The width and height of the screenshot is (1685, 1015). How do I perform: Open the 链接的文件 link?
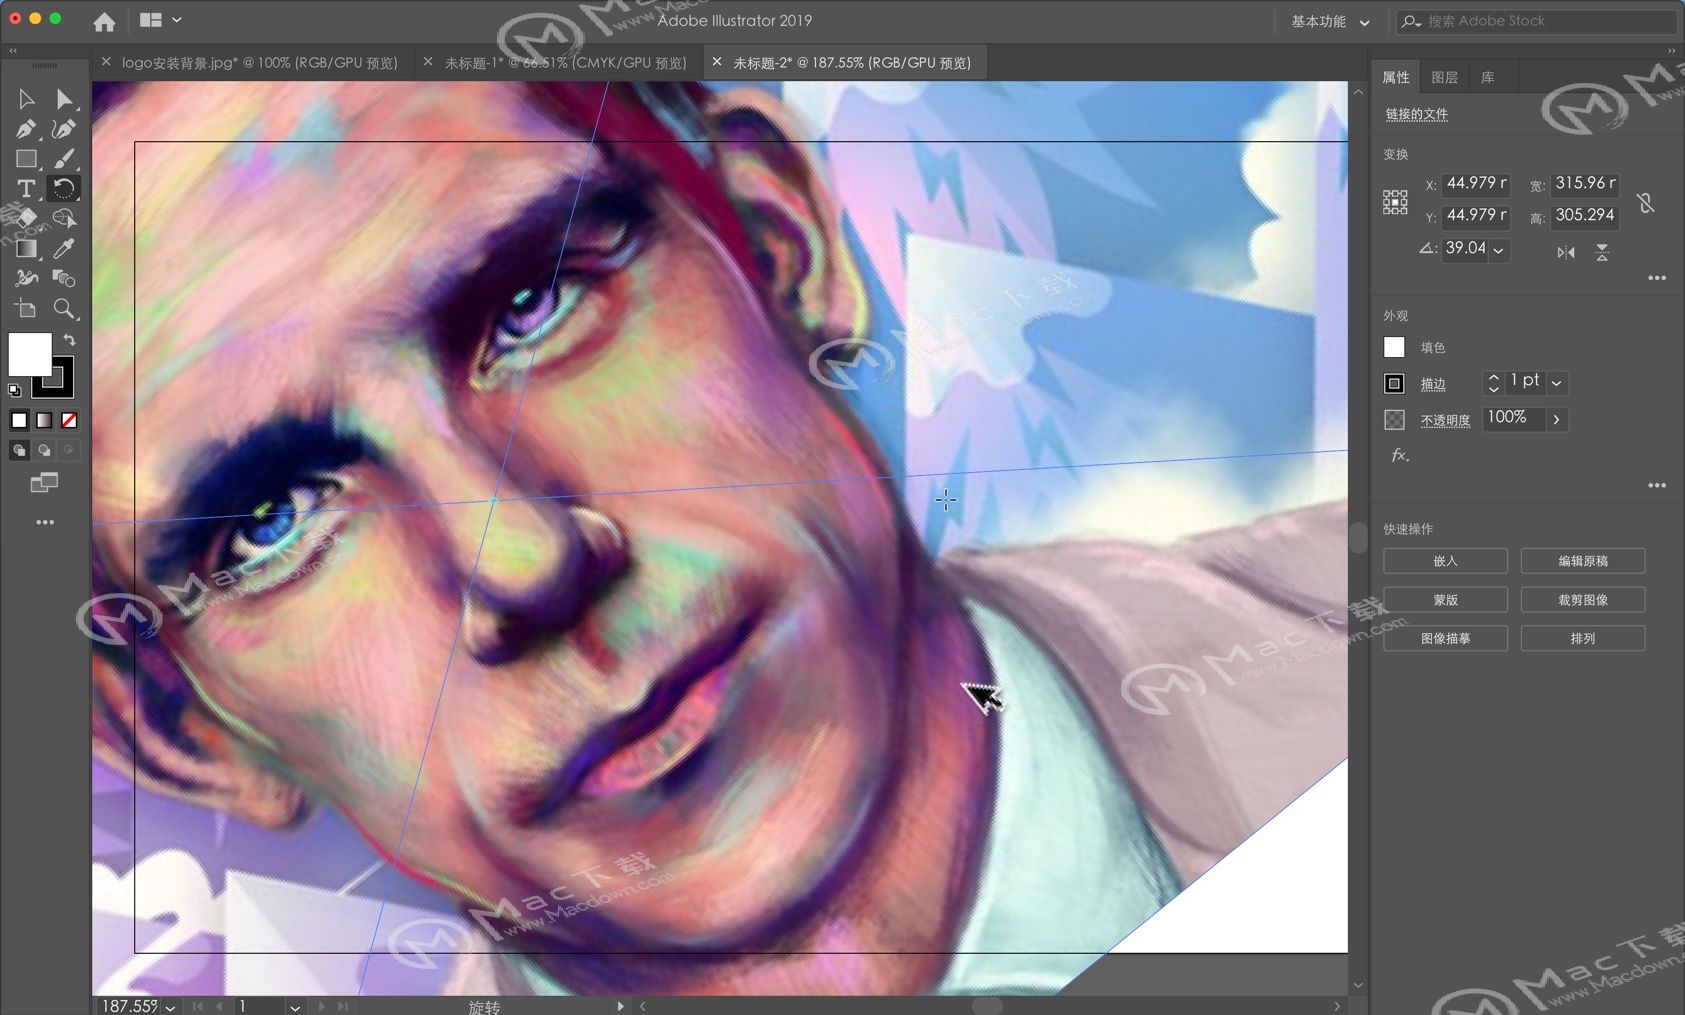pyautogui.click(x=1417, y=114)
